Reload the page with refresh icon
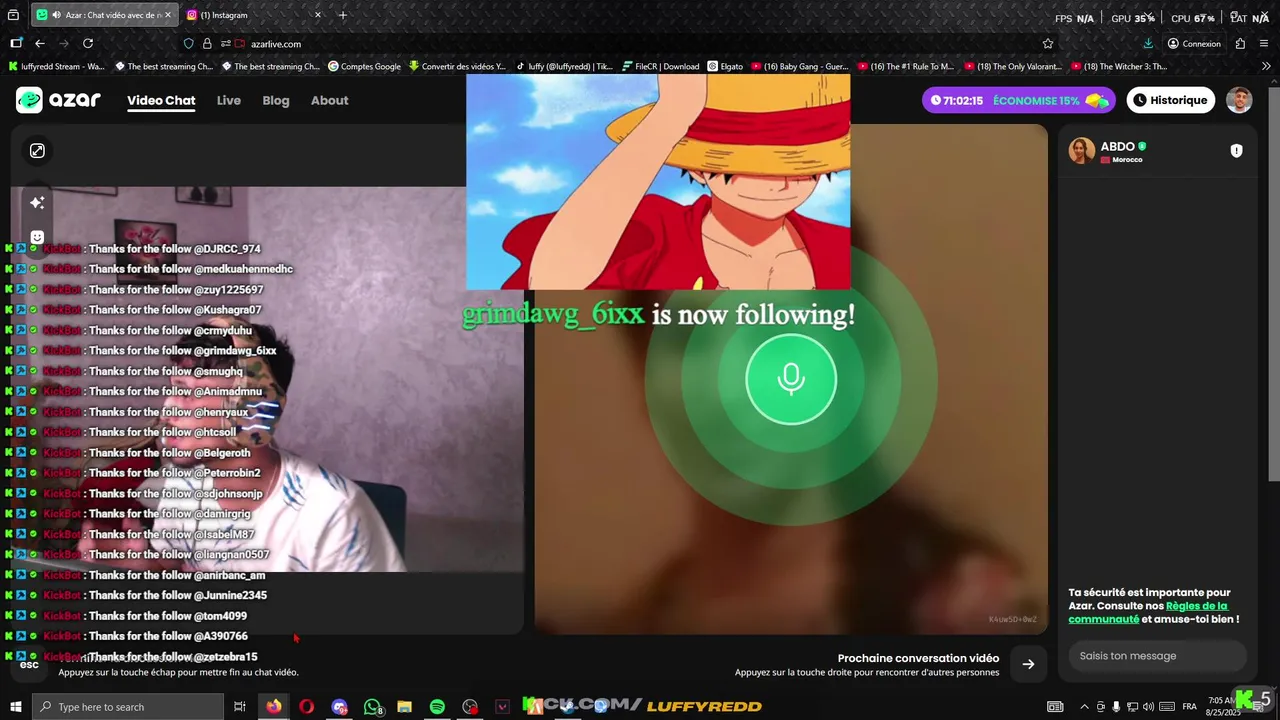1280x720 pixels. pos(88,43)
